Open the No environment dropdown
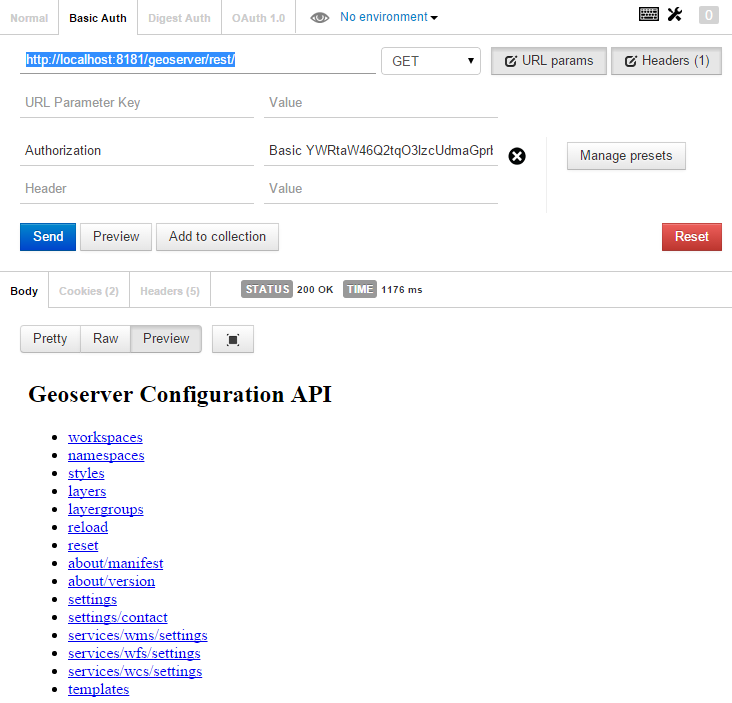This screenshot has width=732, height=703. (388, 17)
